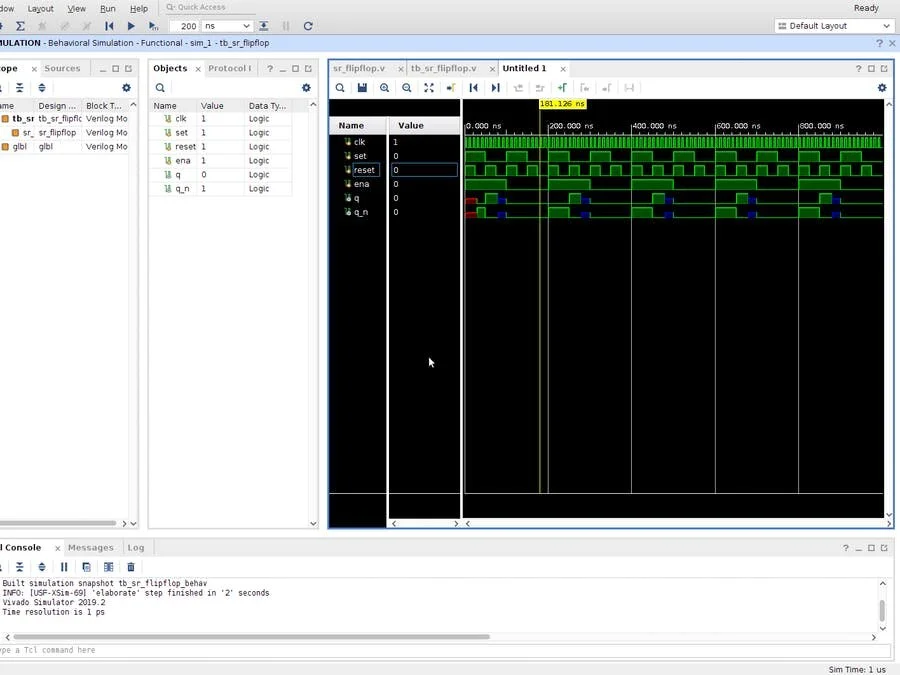Select the Zoom Fit icon in waveform toolbar
900x675 pixels.
pyautogui.click(x=428, y=88)
